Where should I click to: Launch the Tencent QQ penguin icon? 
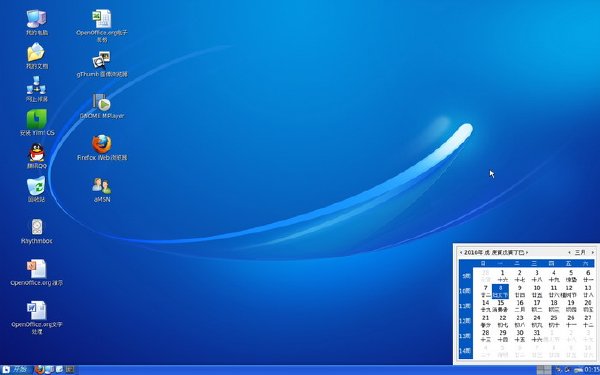tap(37, 156)
